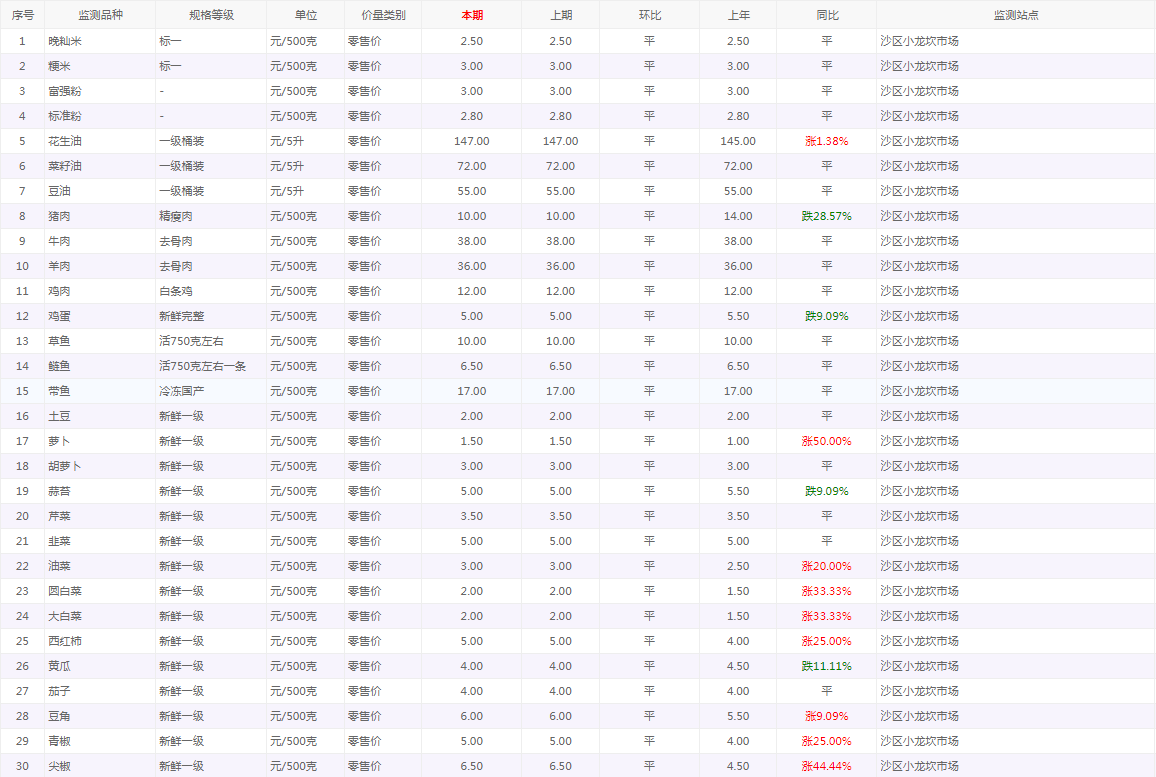1156x777 pixels.
Task: Click the 序号 column header
Action: [22, 15]
